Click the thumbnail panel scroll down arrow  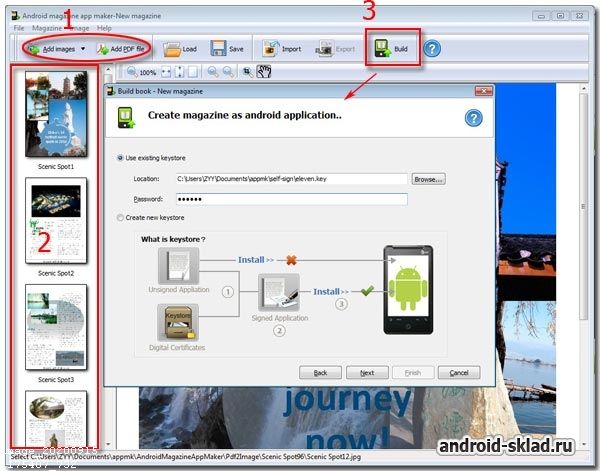108,445
